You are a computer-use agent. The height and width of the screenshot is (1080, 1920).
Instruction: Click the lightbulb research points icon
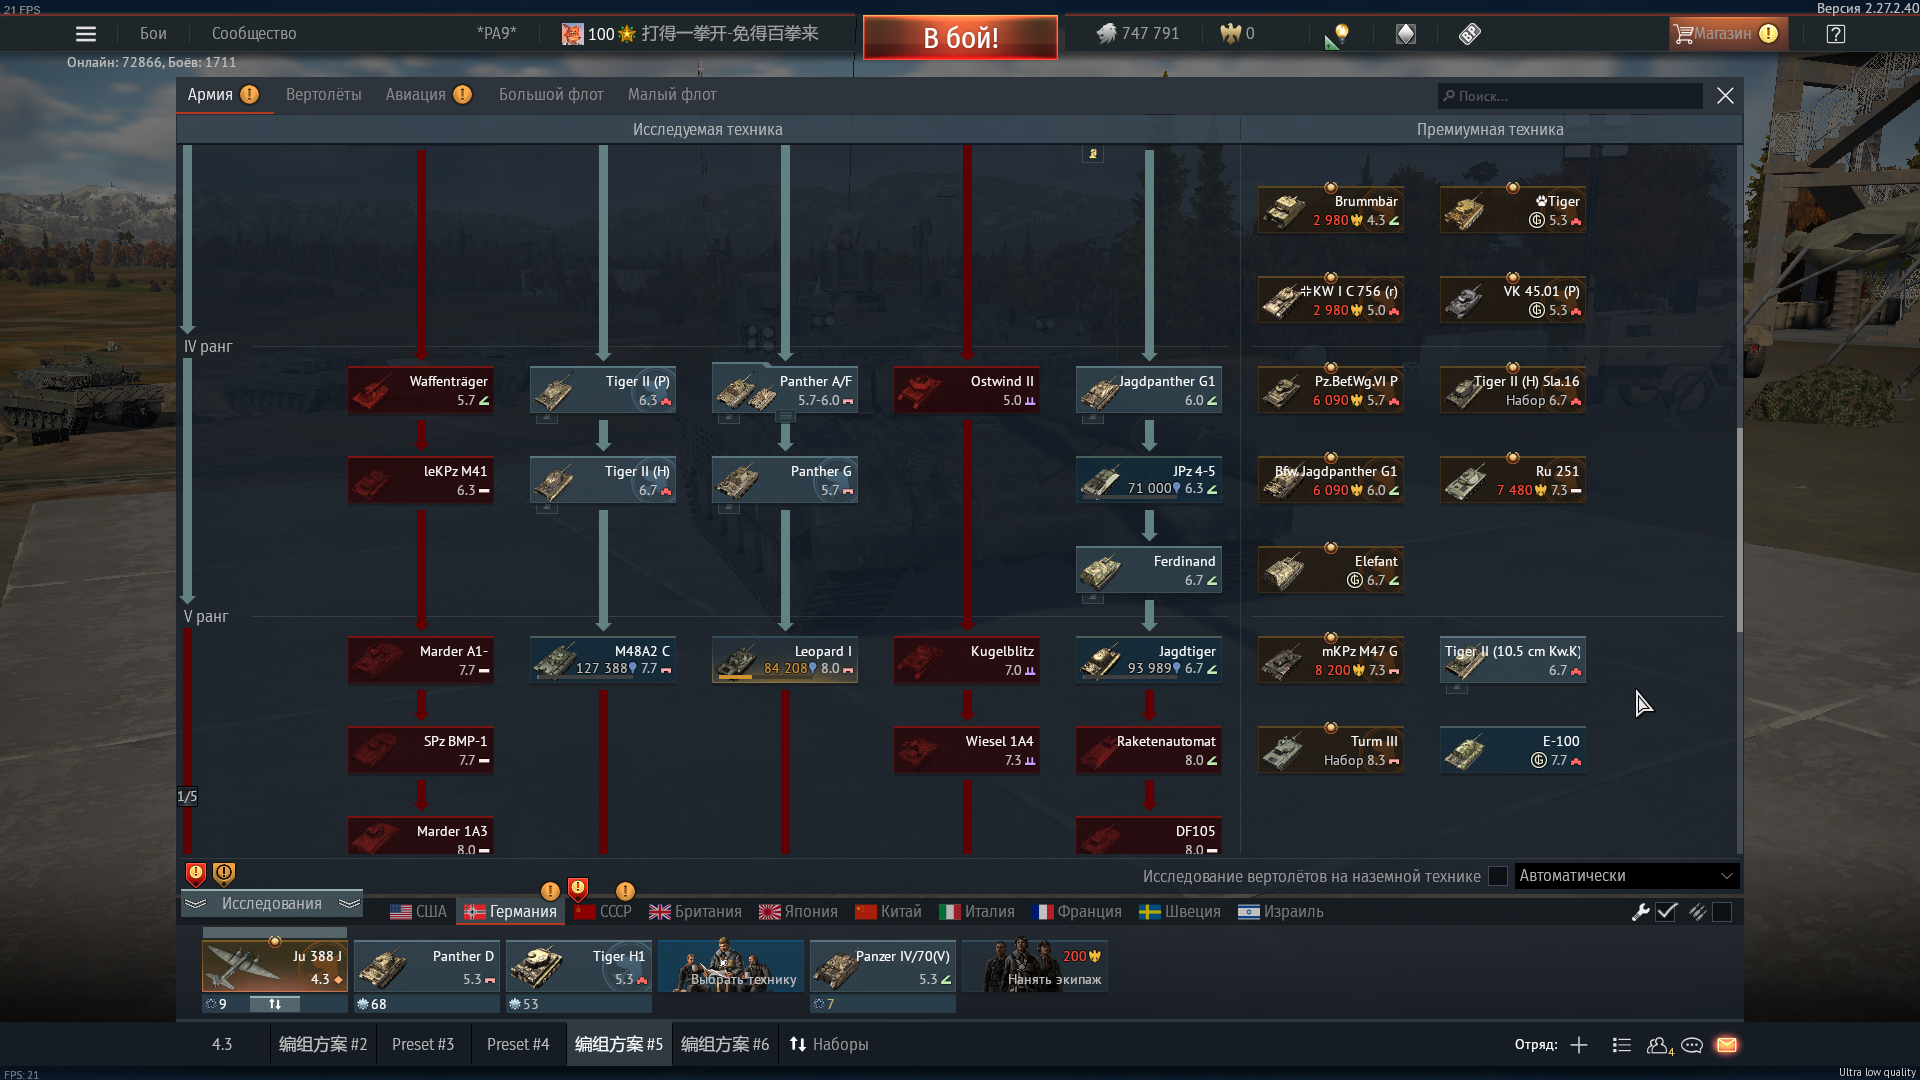[1338, 36]
